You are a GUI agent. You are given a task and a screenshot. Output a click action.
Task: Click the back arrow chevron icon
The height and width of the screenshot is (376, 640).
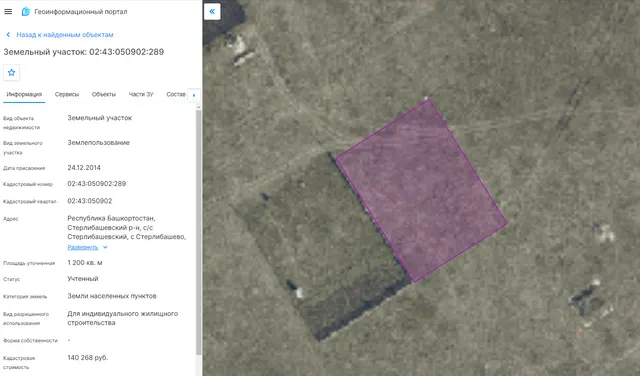pyautogui.click(x=8, y=35)
